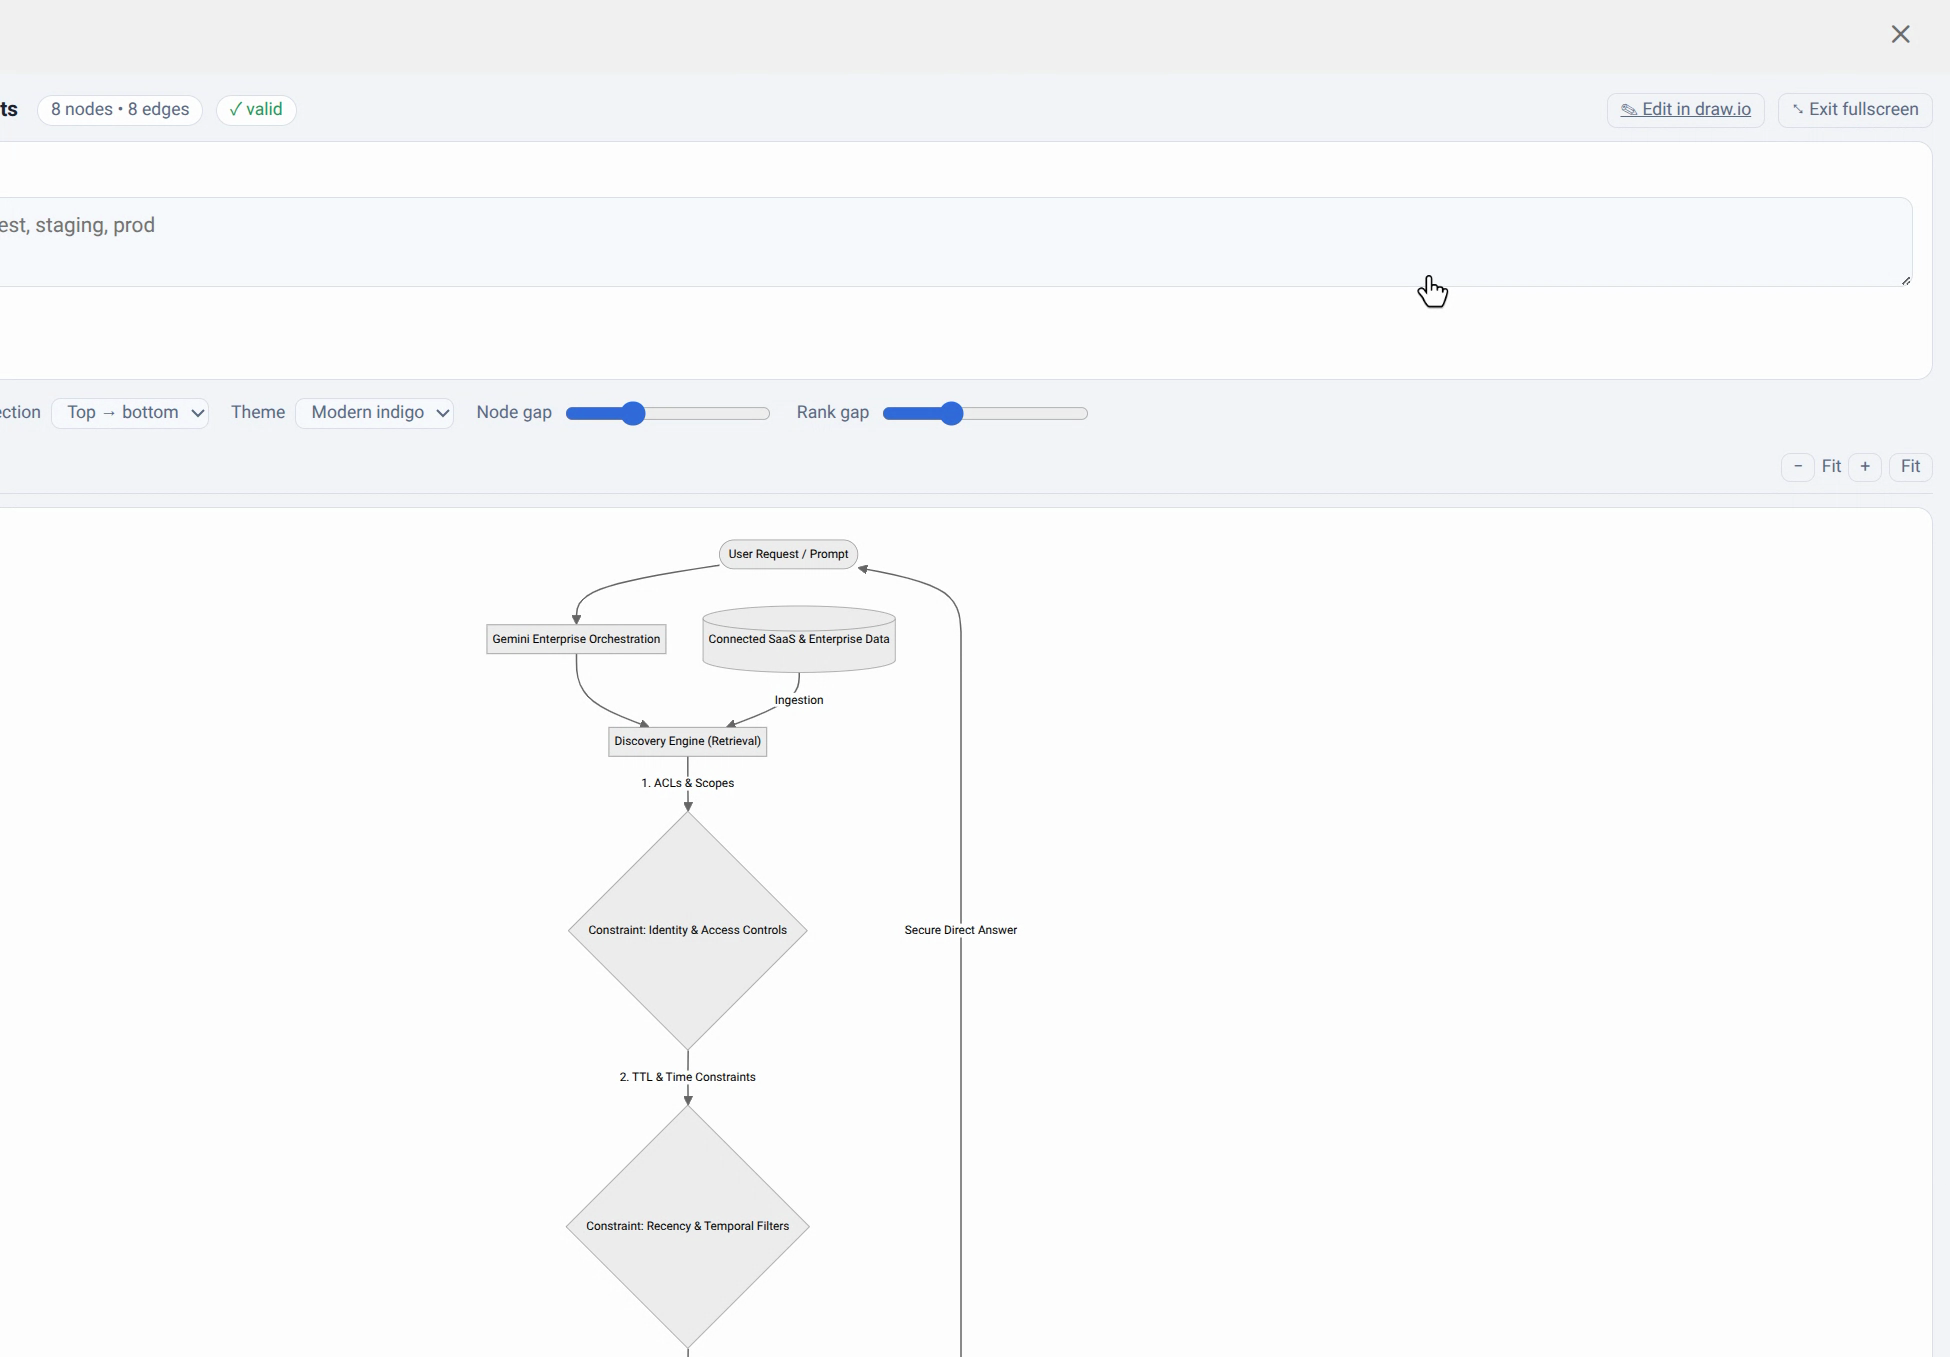1950x1357 pixels.
Task: Click the '8 nodes • 8 edges' badge
Action: [x=120, y=109]
